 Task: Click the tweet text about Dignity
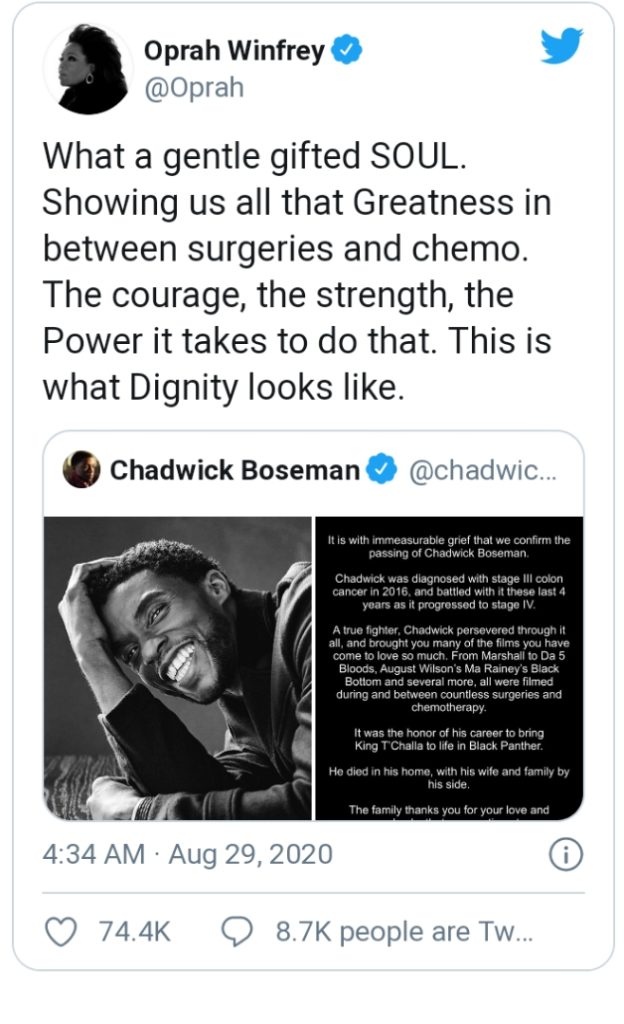click(297, 272)
